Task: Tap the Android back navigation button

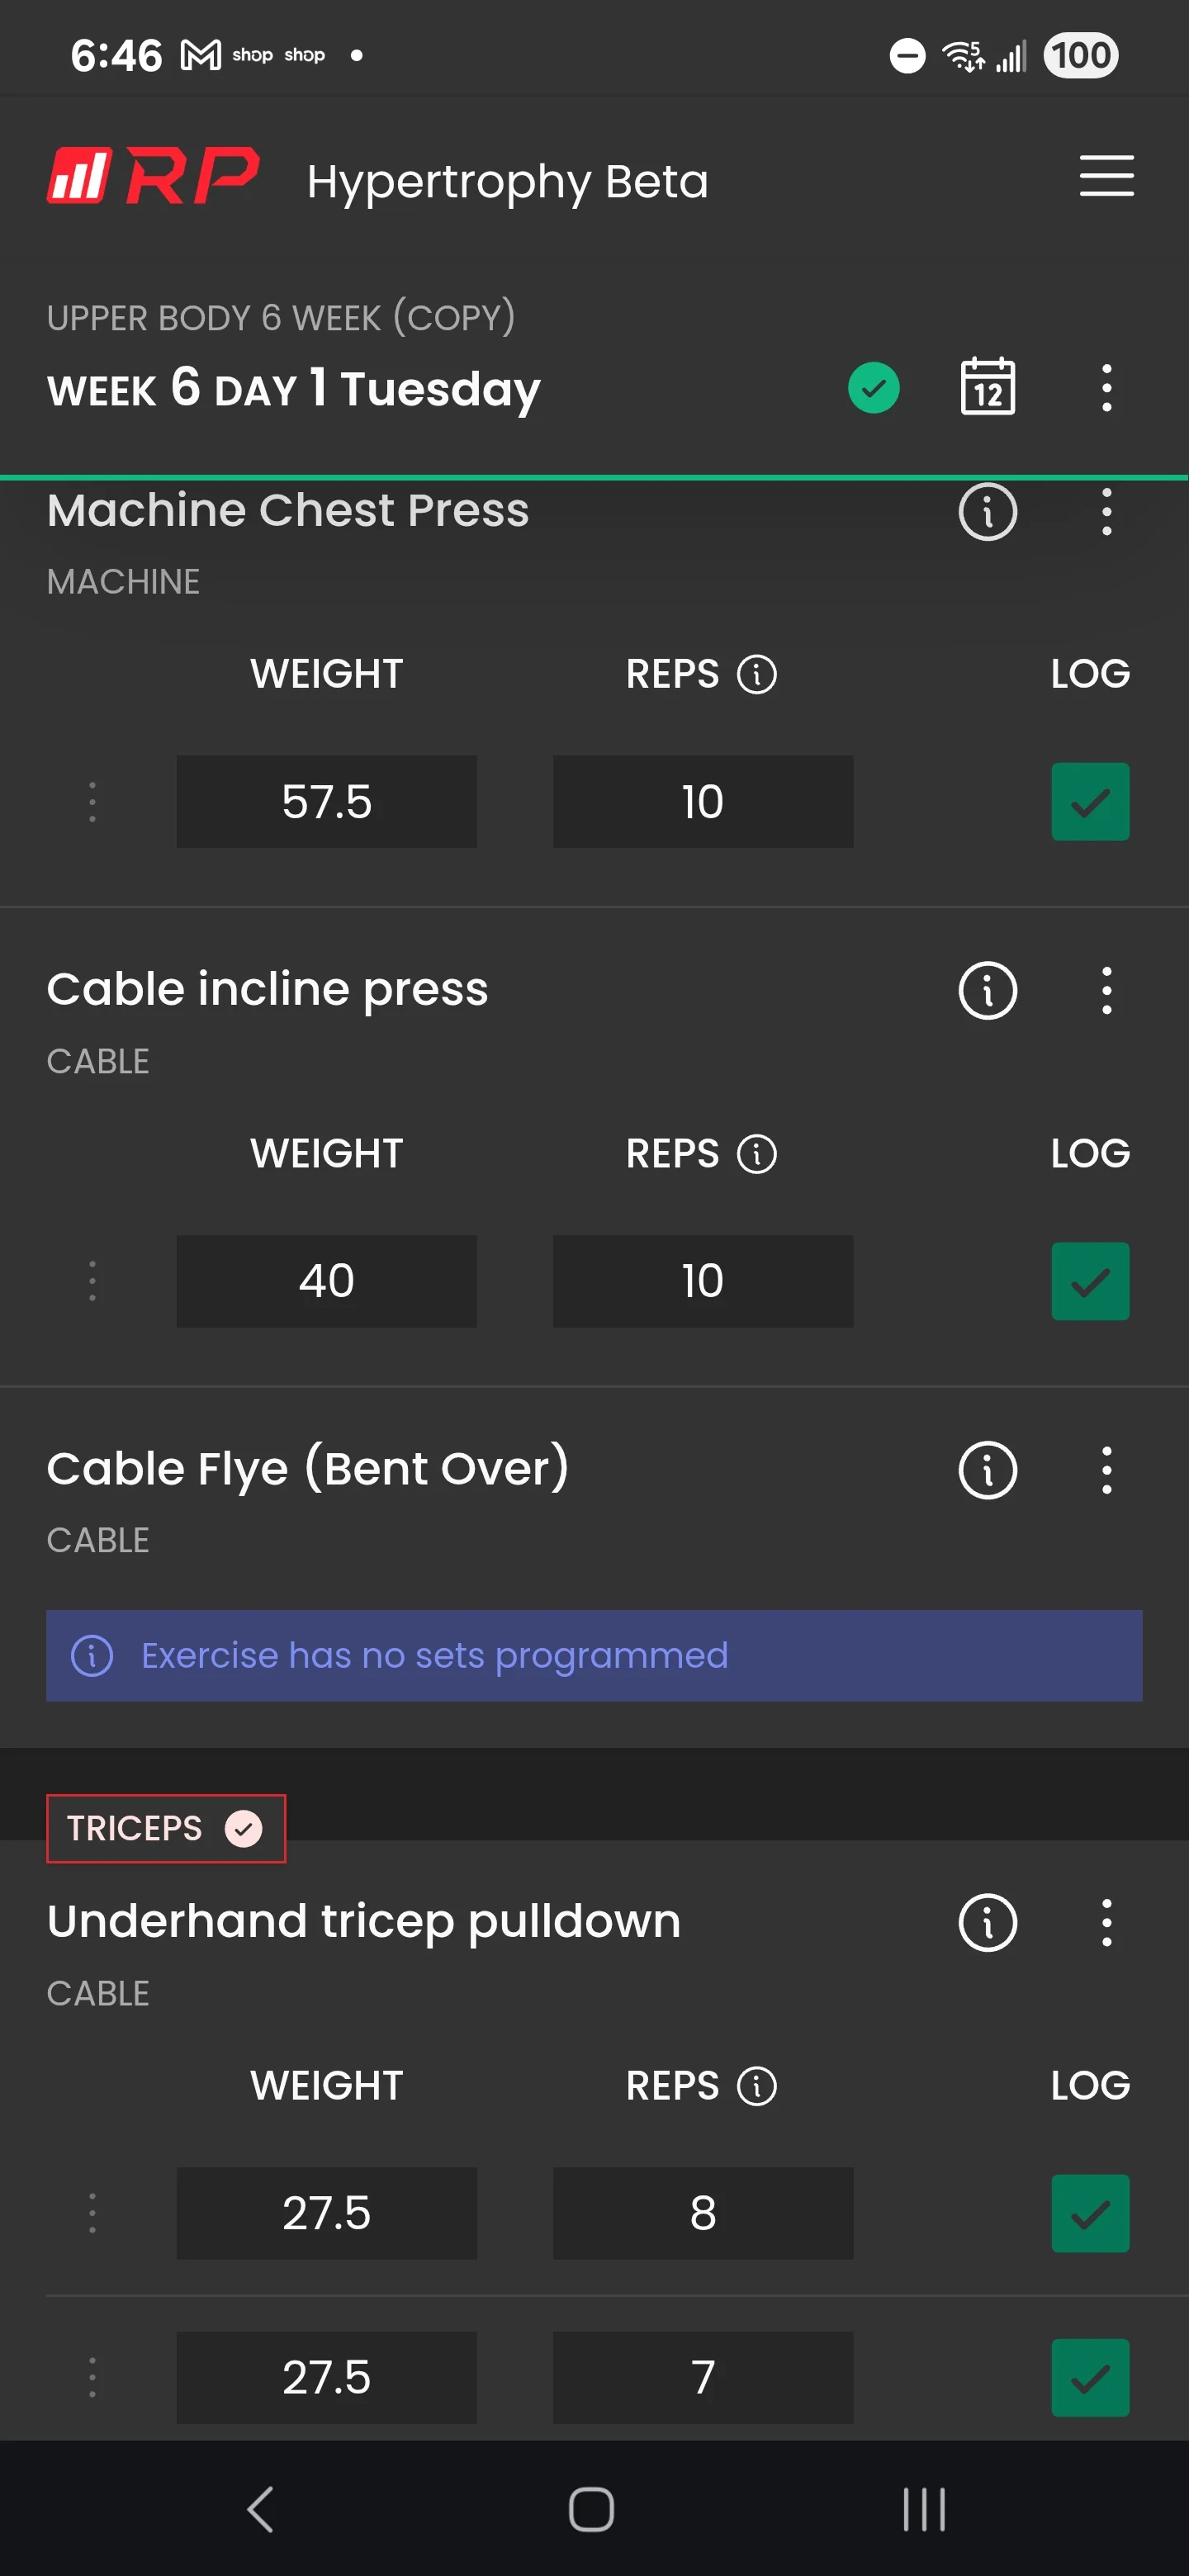Action: click(260, 2509)
